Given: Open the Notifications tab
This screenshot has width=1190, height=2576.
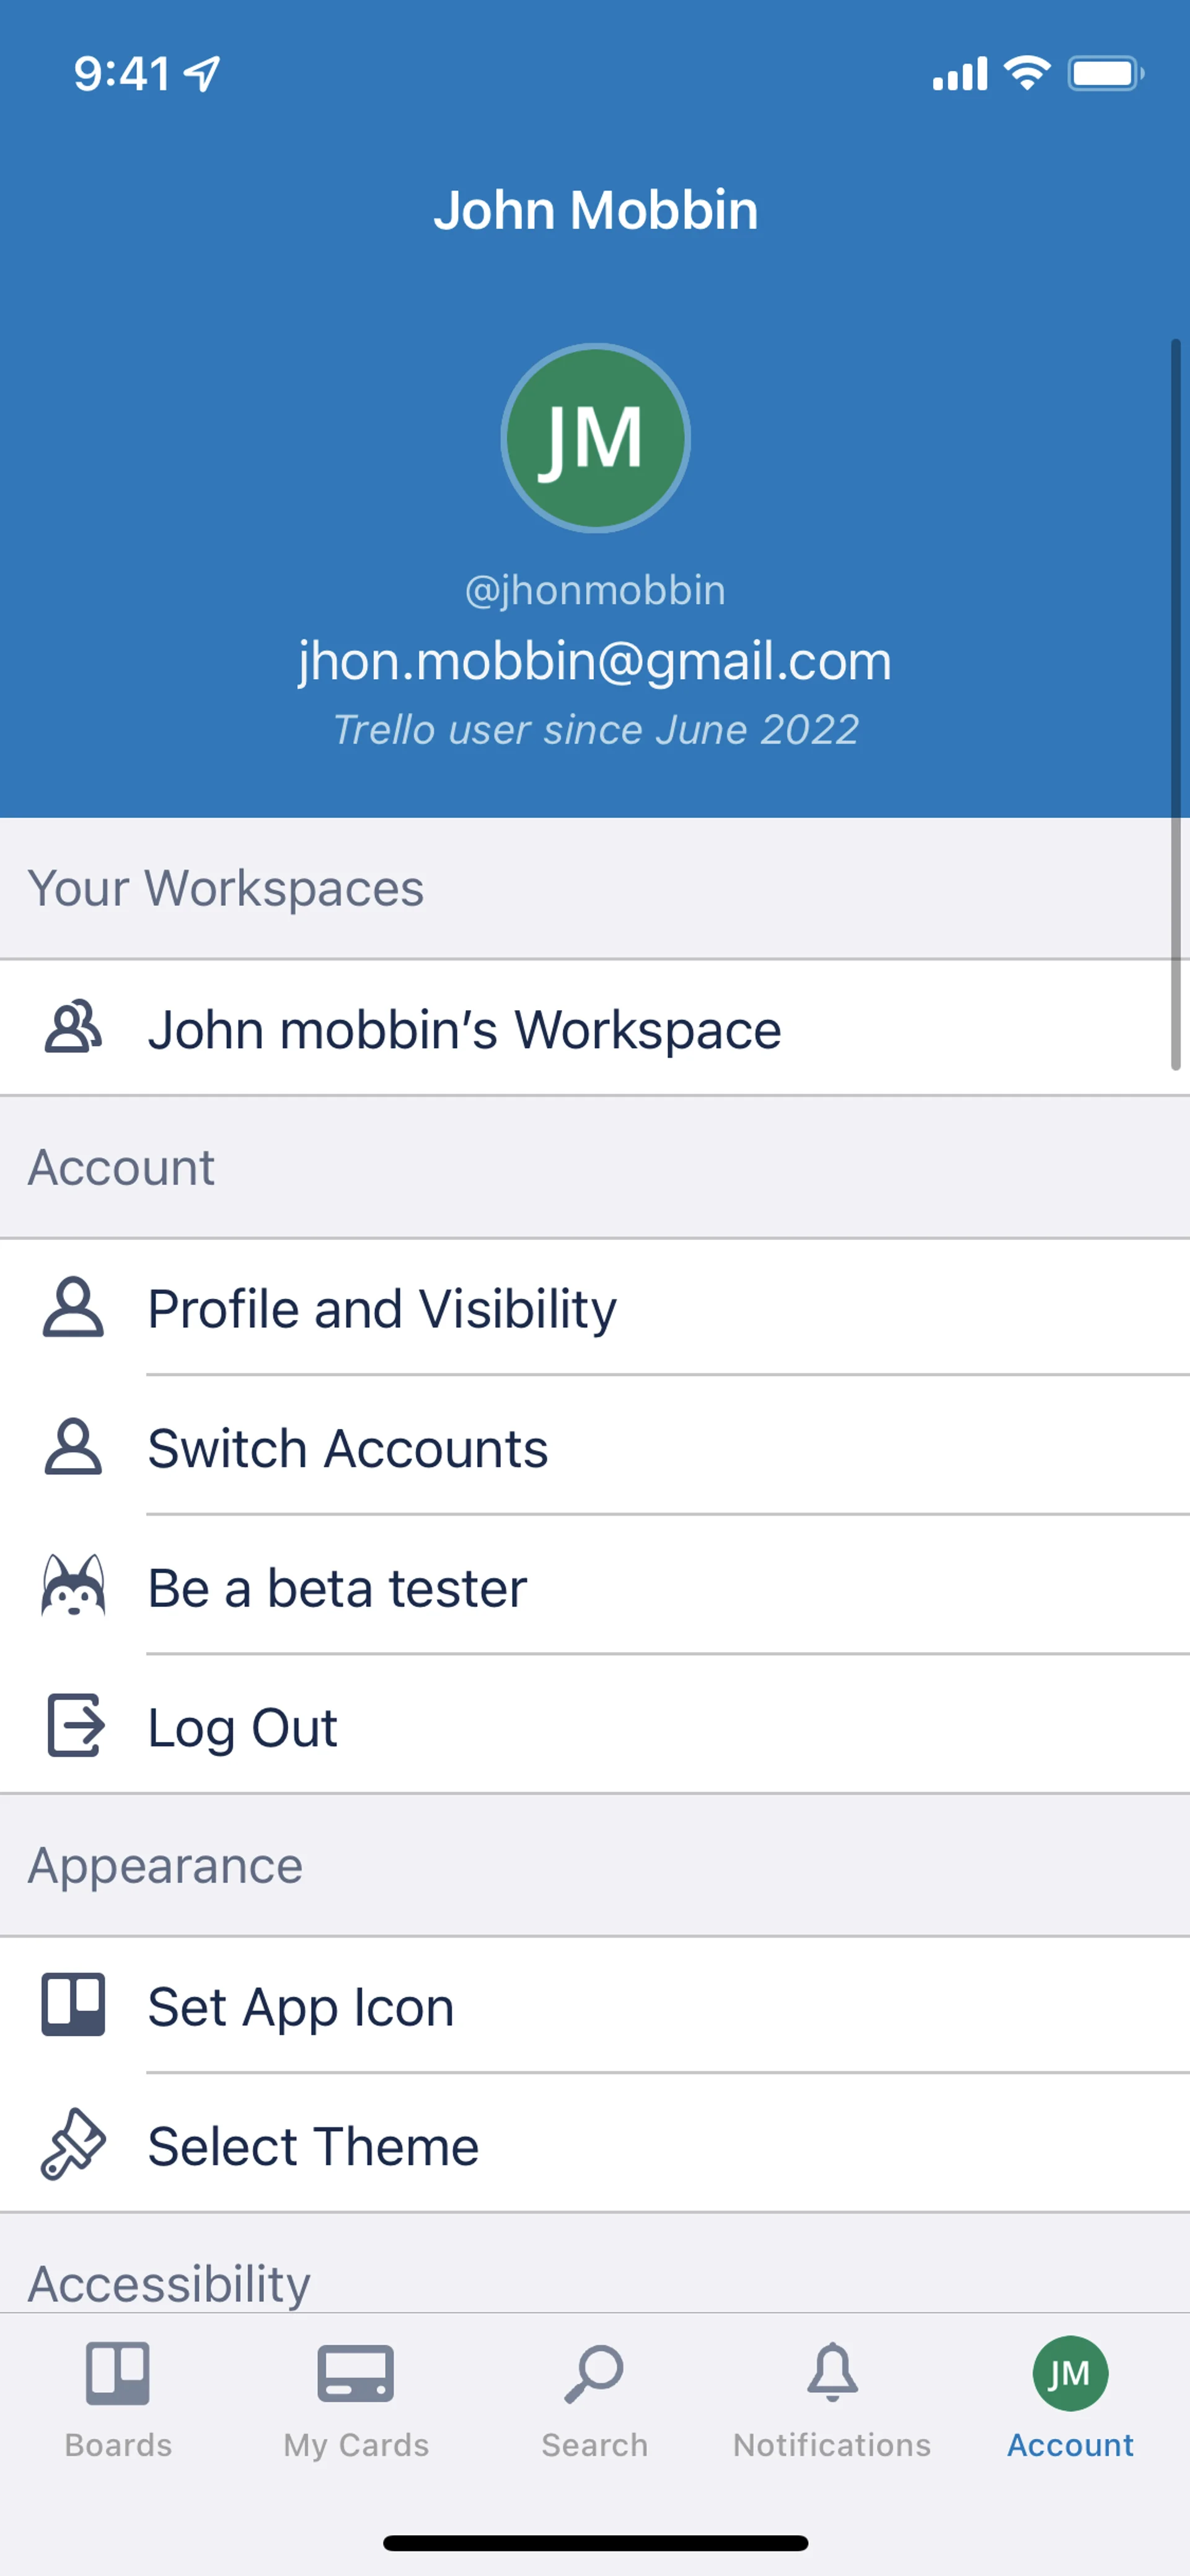Looking at the screenshot, I should click(832, 2400).
